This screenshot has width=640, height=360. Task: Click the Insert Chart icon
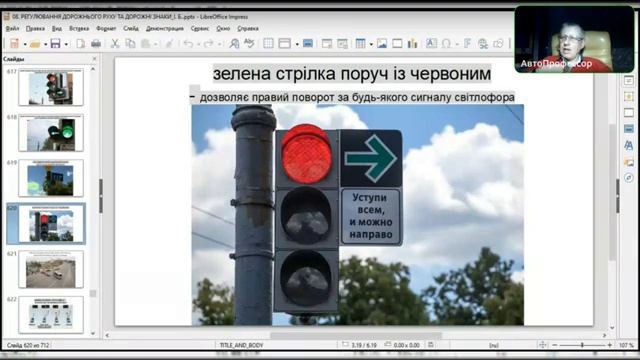pyautogui.click(x=412, y=43)
